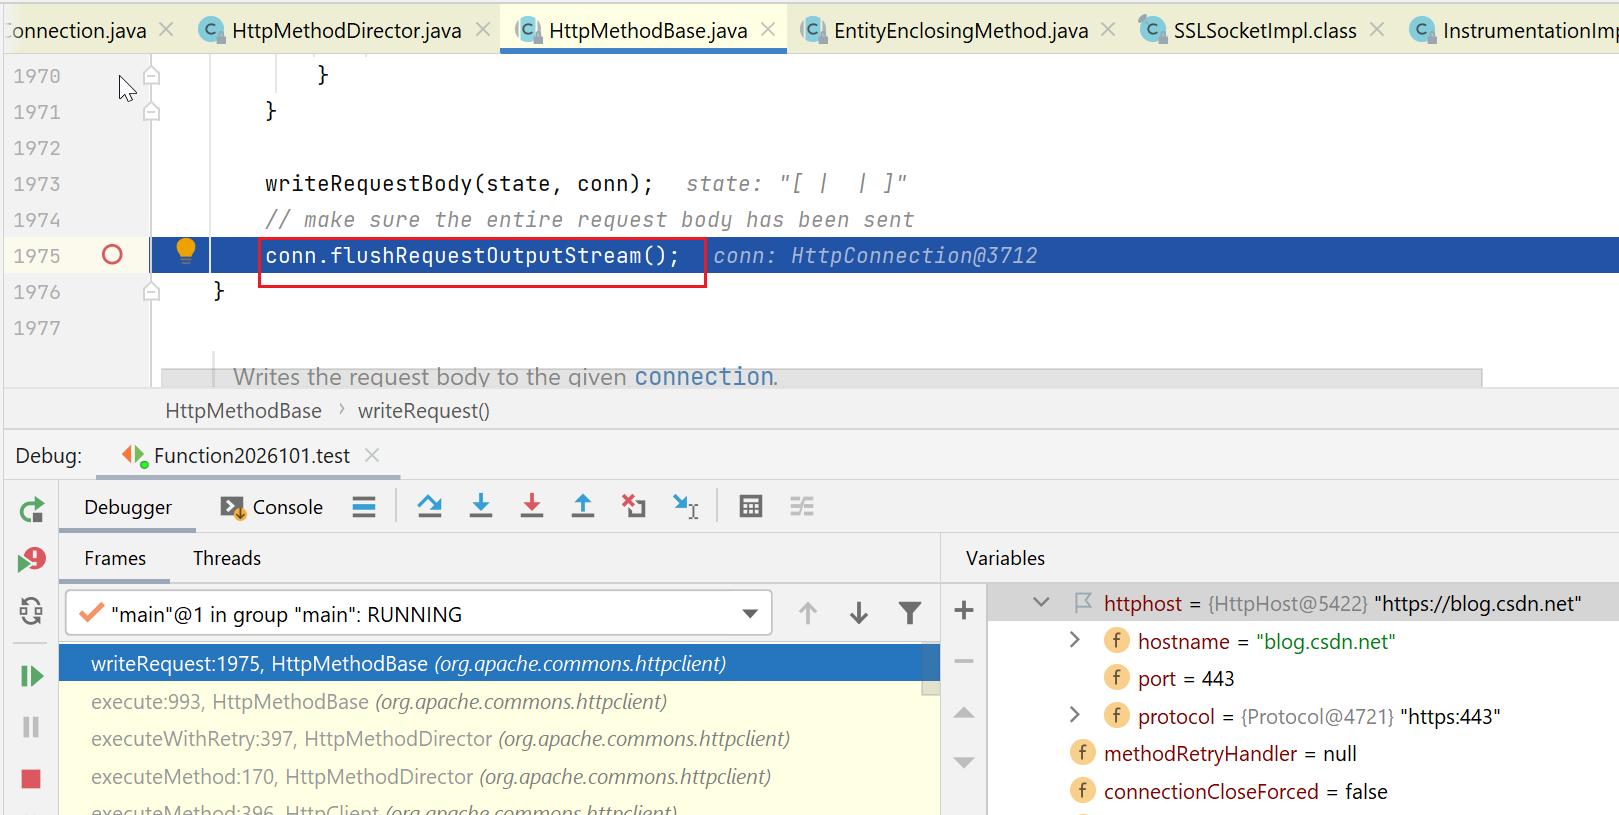Collapse the httphost variable node
The image size is (1619, 815).
tap(1041, 603)
